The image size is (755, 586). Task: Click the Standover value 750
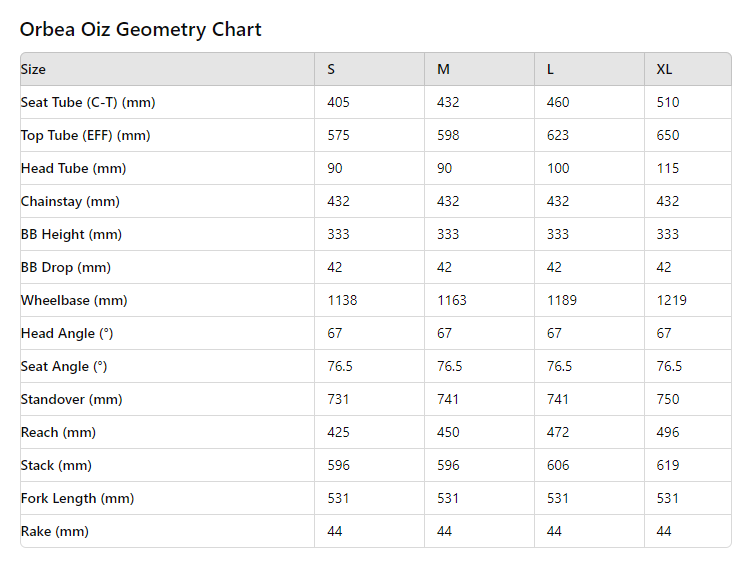667,399
